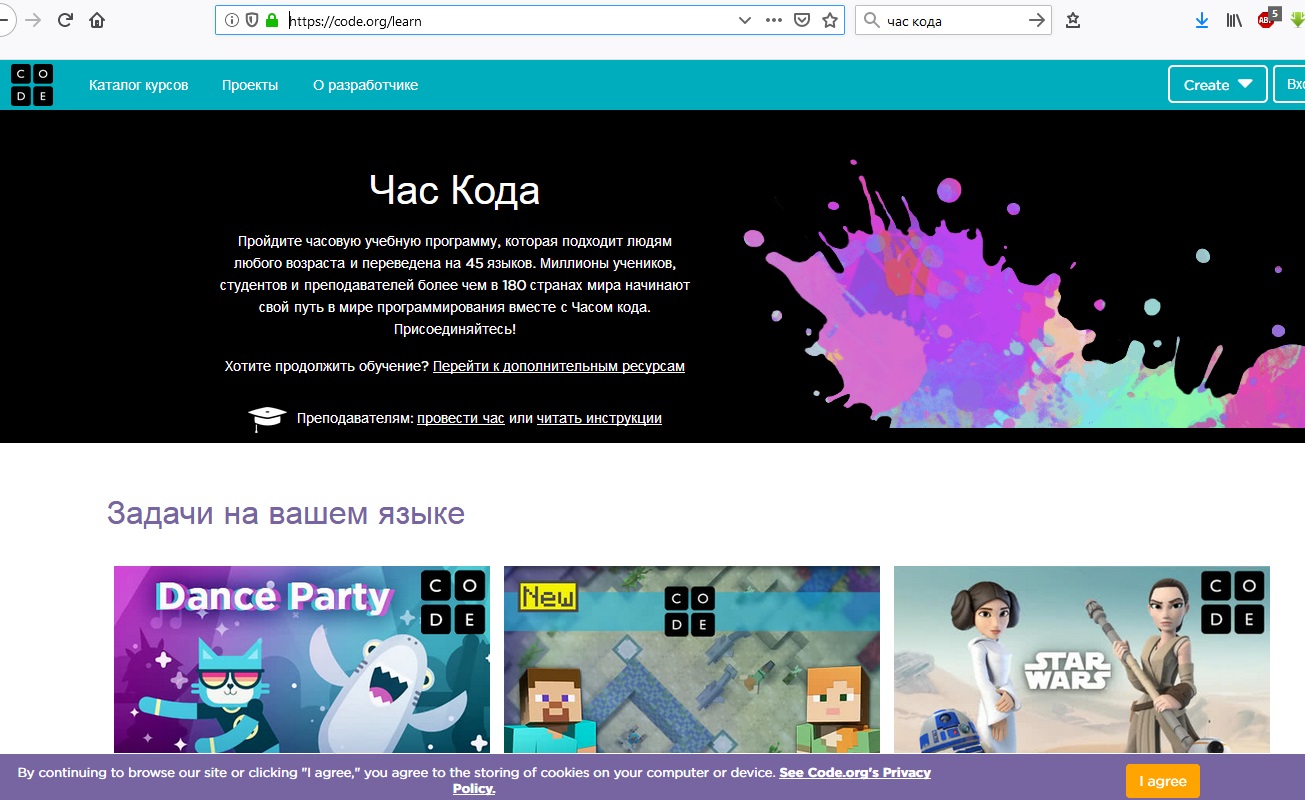Open the Minecraft New activity thumbnail
The image size is (1305, 800).
pos(692,660)
